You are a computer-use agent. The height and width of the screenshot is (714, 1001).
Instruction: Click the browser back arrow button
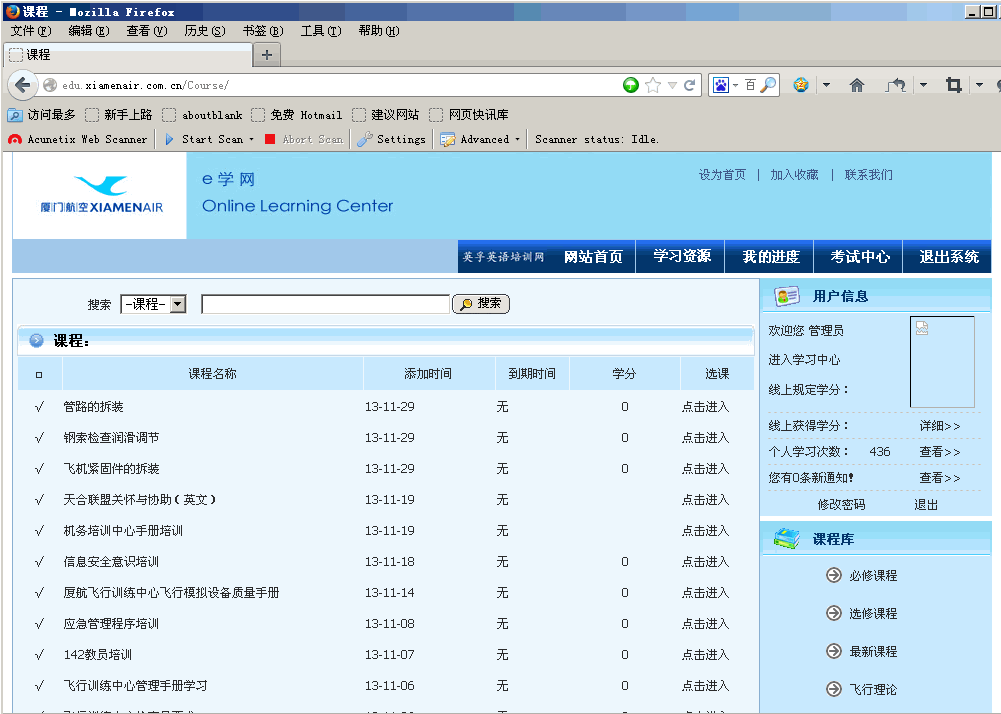pyautogui.click(x=22, y=85)
